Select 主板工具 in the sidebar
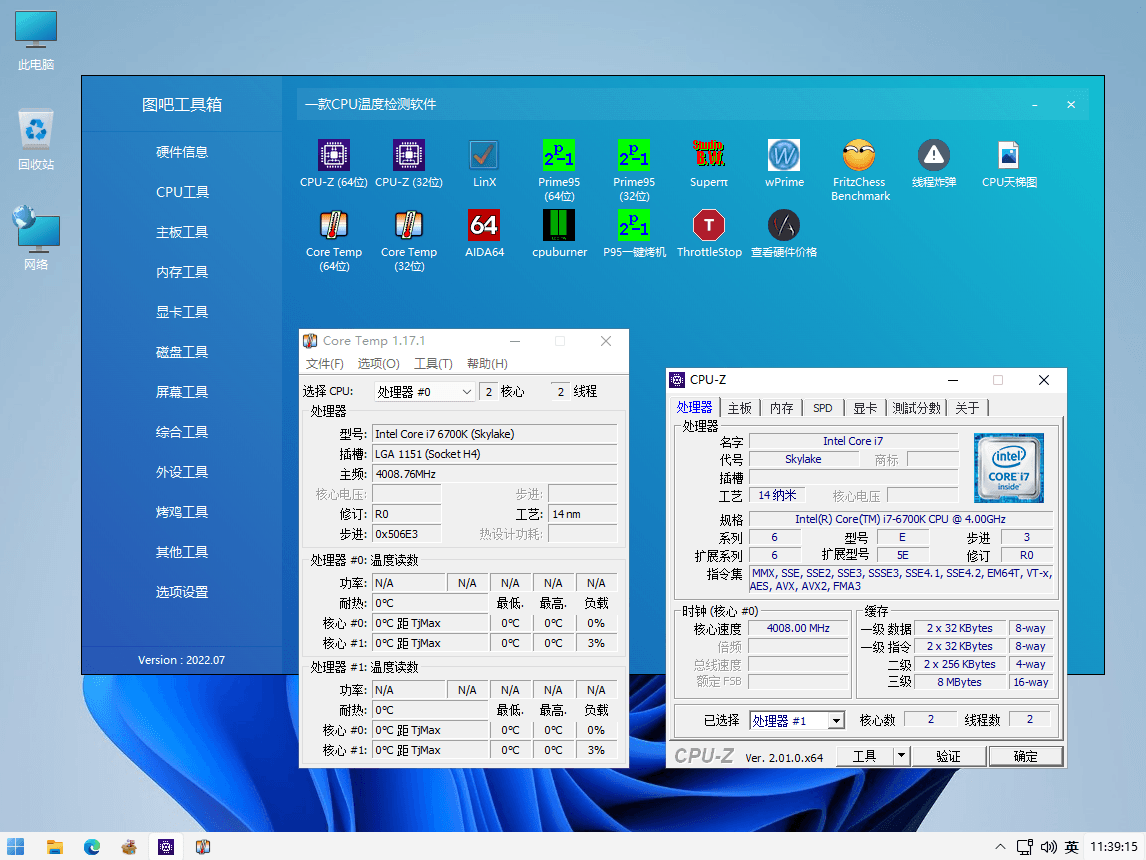Viewport: 1146px width, 860px height. [182, 232]
